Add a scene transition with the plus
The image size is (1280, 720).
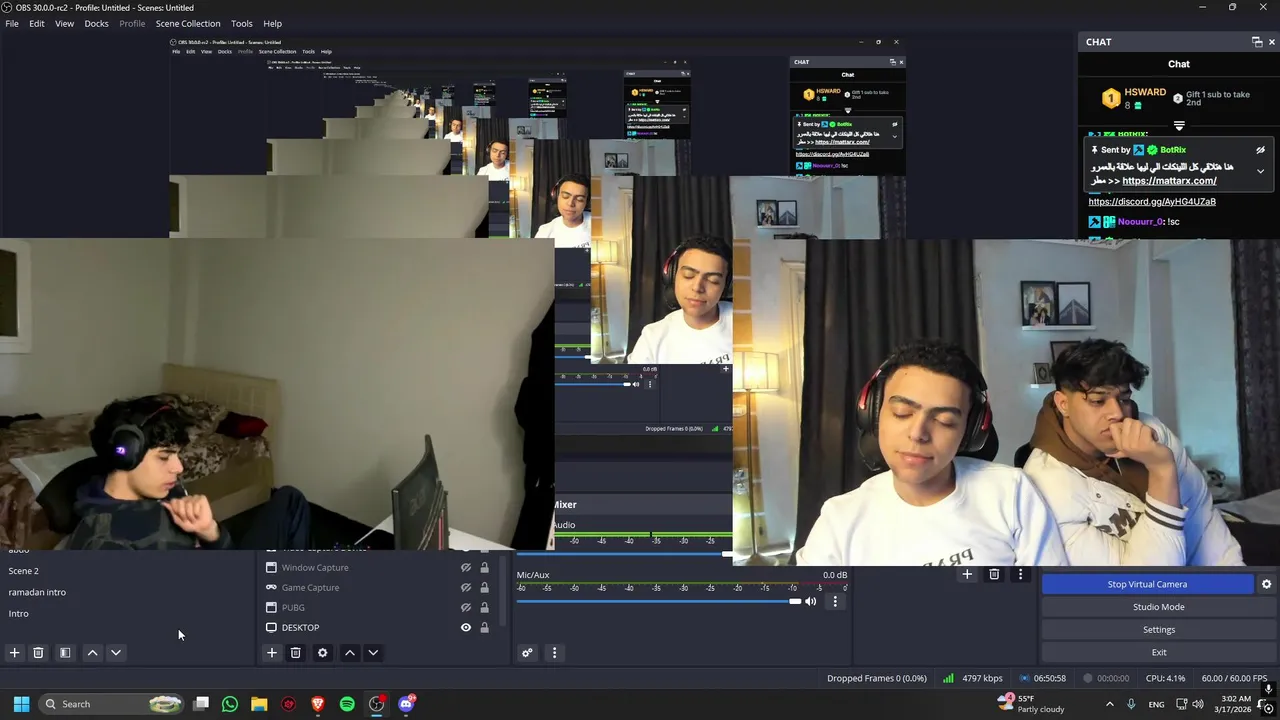click(x=967, y=574)
